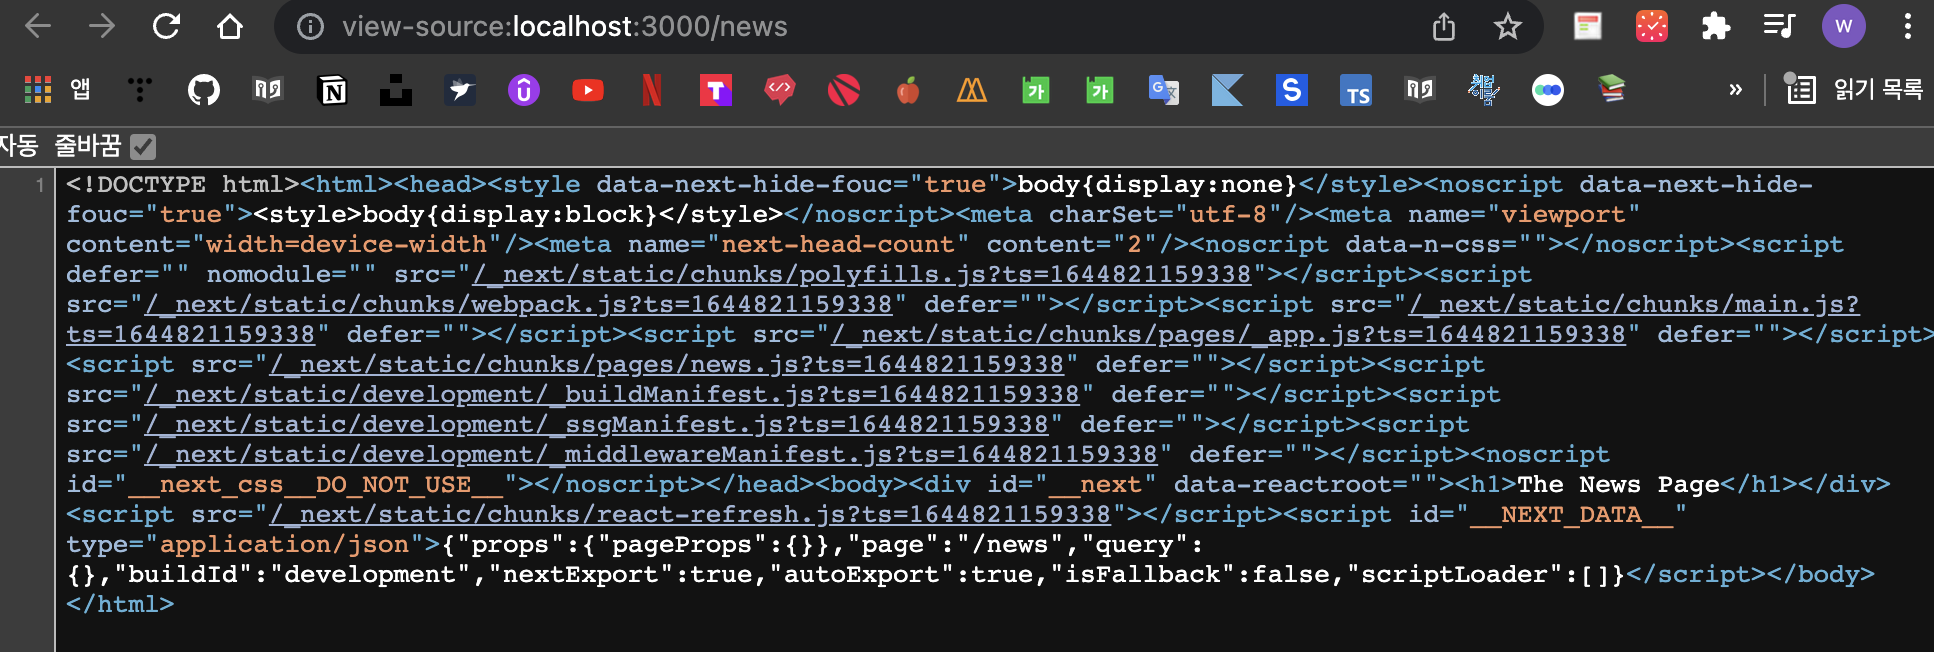This screenshot has width=1934, height=652.
Task: Reload the view-source page
Action: point(166,27)
